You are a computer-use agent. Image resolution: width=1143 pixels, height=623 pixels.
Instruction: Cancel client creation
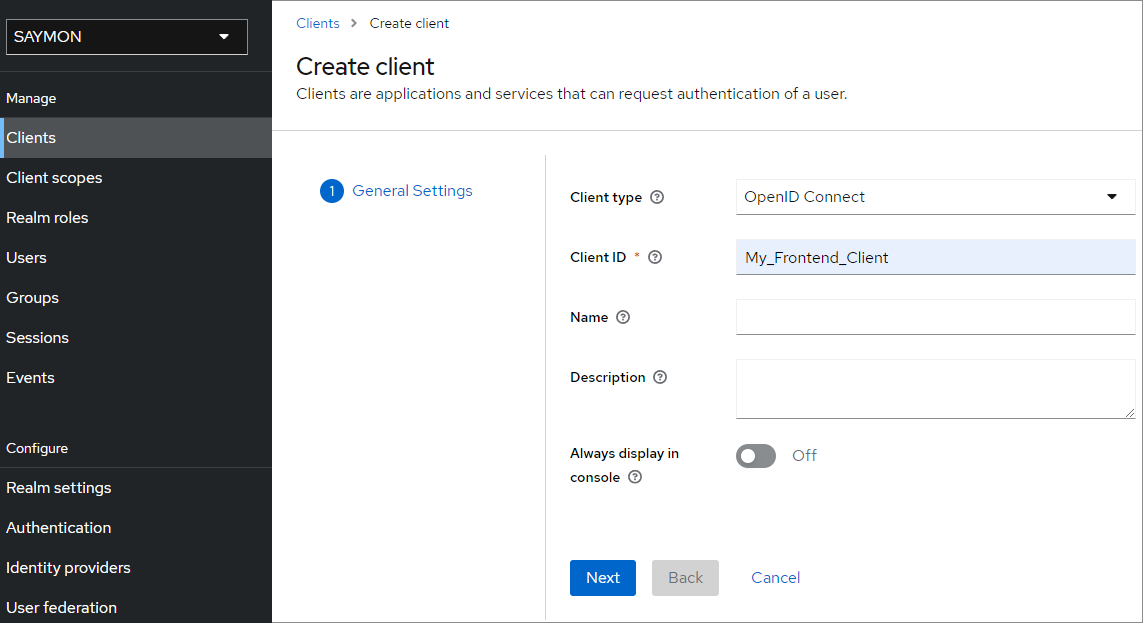776,578
